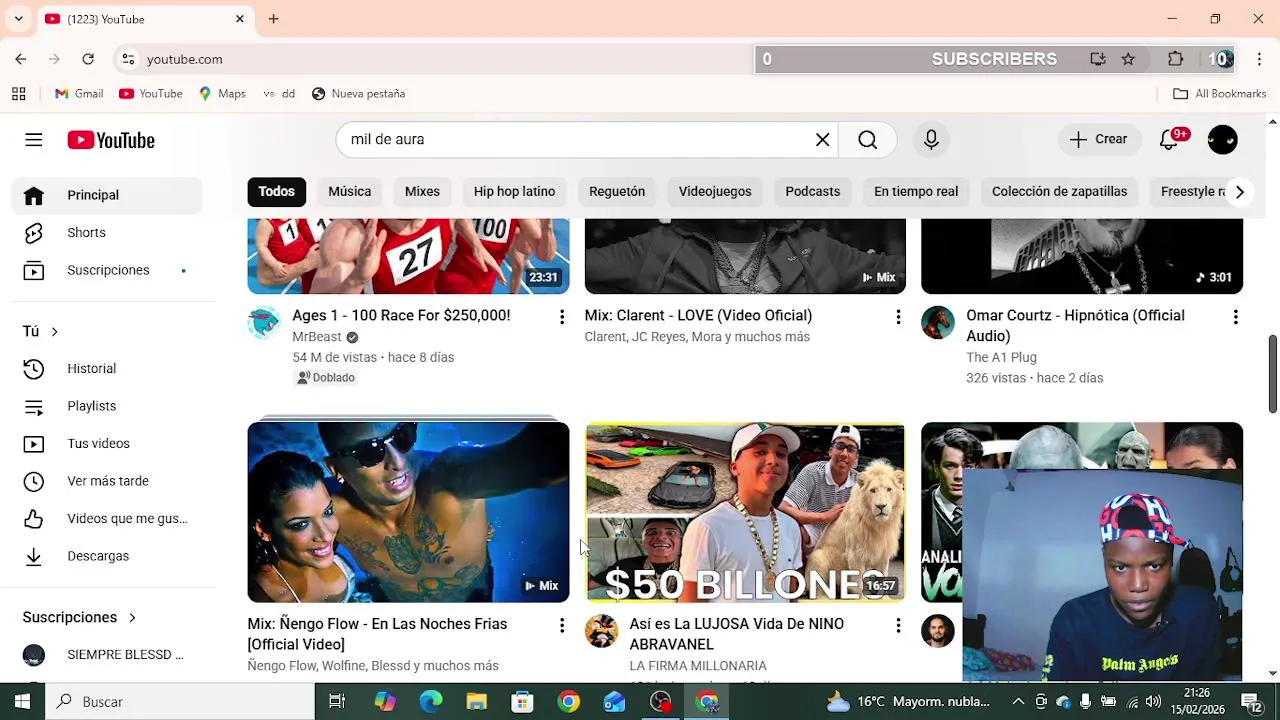1280x720 pixels.
Task: Open more options for the NINO ABRAVANEL video
Action: point(898,626)
